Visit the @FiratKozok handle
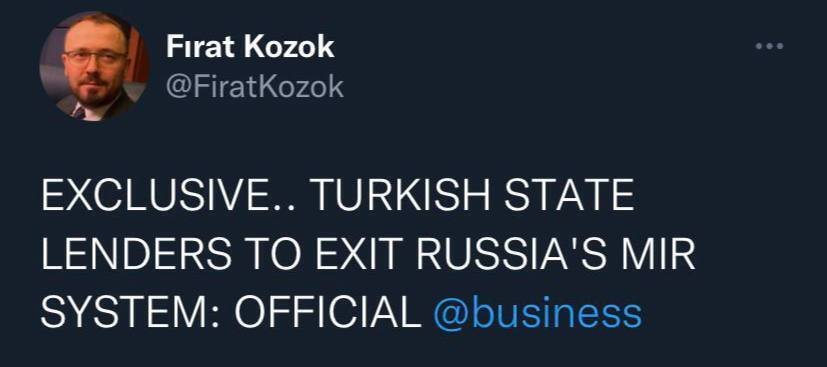Image resolution: width=827 pixels, height=367 pixels. click(255, 86)
